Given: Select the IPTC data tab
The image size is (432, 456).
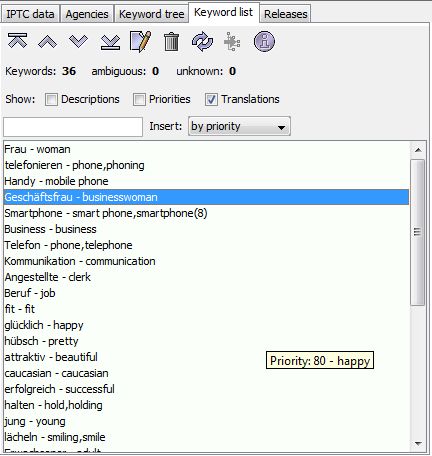Looking at the screenshot, I should 30,14.
